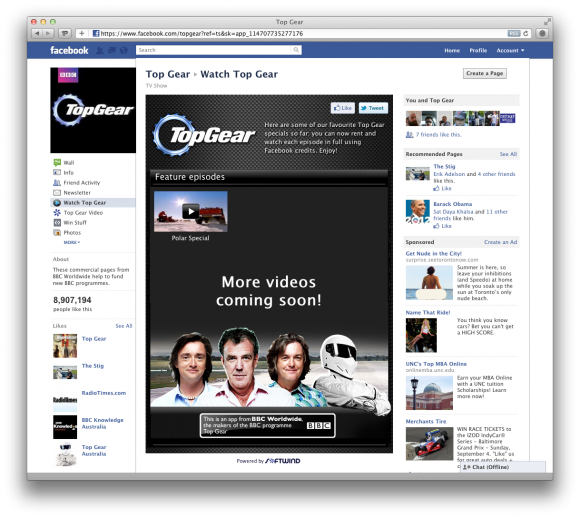Go forward with browser forward arrow

click(x=48, y=34)
